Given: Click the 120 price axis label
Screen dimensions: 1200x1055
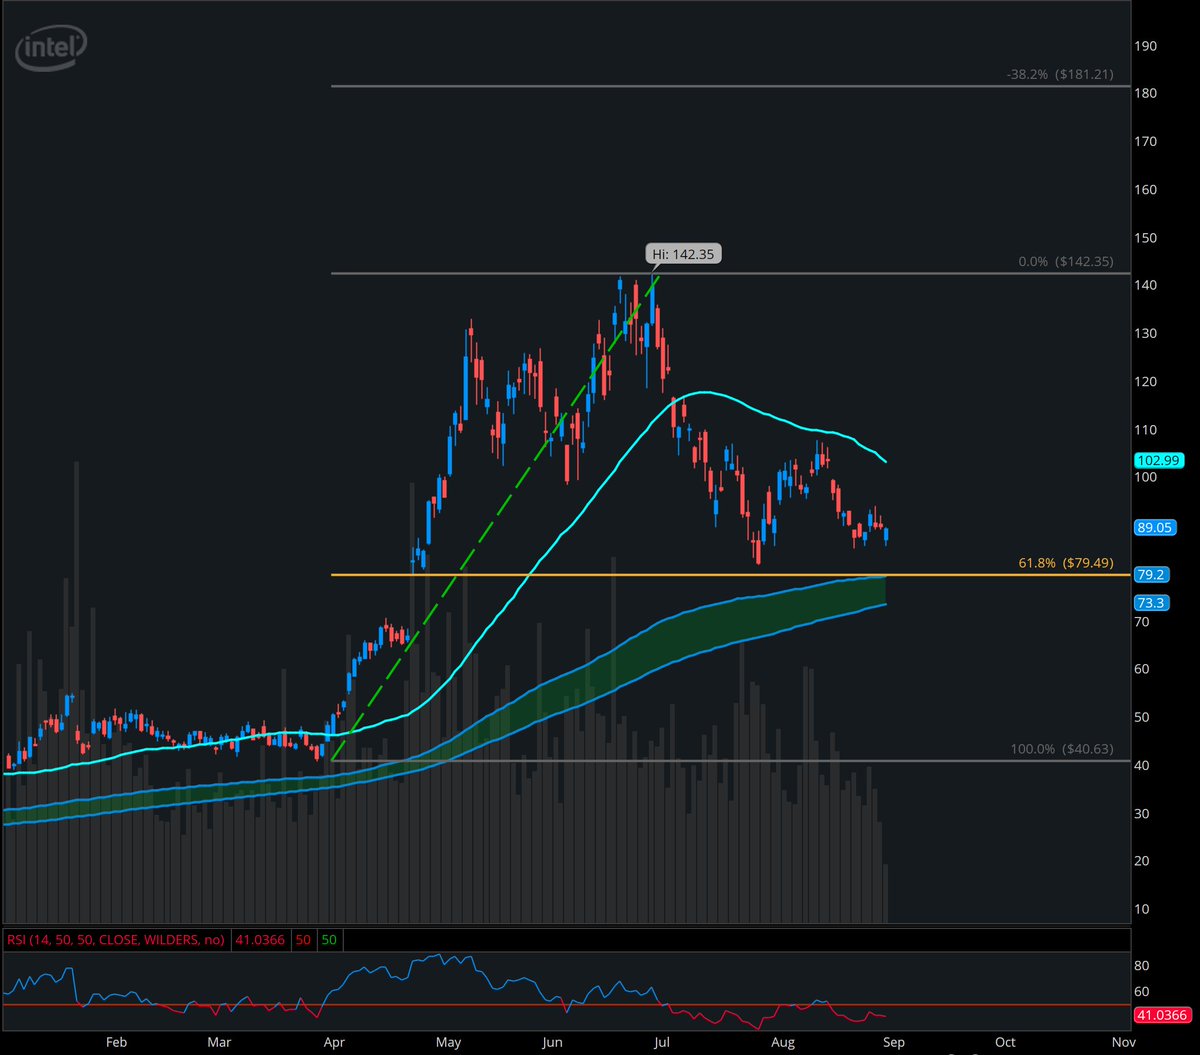Looking at the screenshot, I should coord(1146,382).
